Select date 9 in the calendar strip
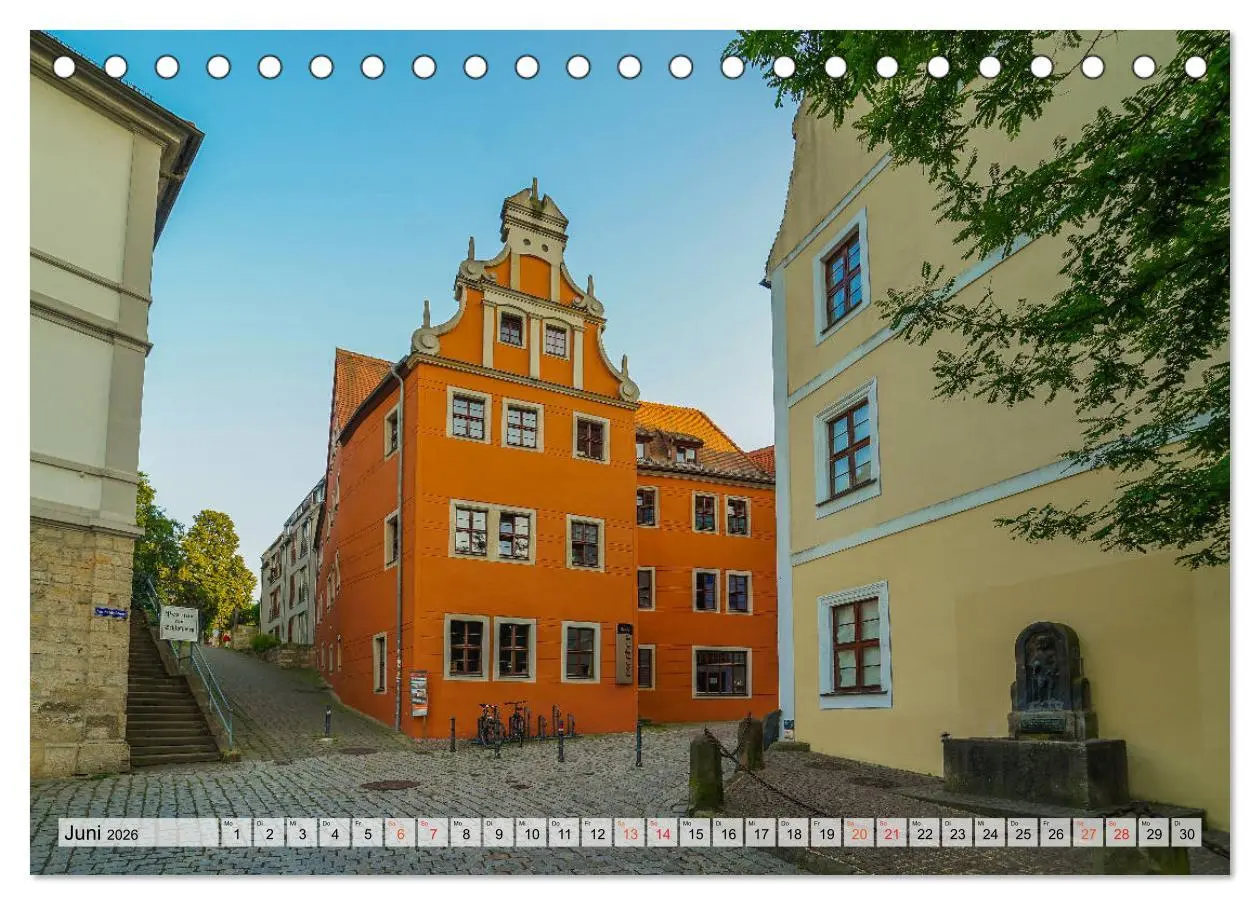 pyautogui.click(x=498, y=833)
